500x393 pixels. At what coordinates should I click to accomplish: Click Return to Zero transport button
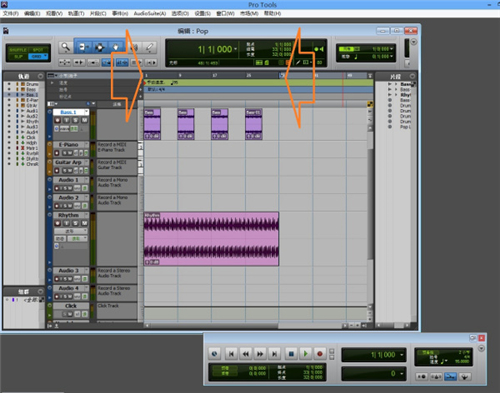tap(231, 354)
